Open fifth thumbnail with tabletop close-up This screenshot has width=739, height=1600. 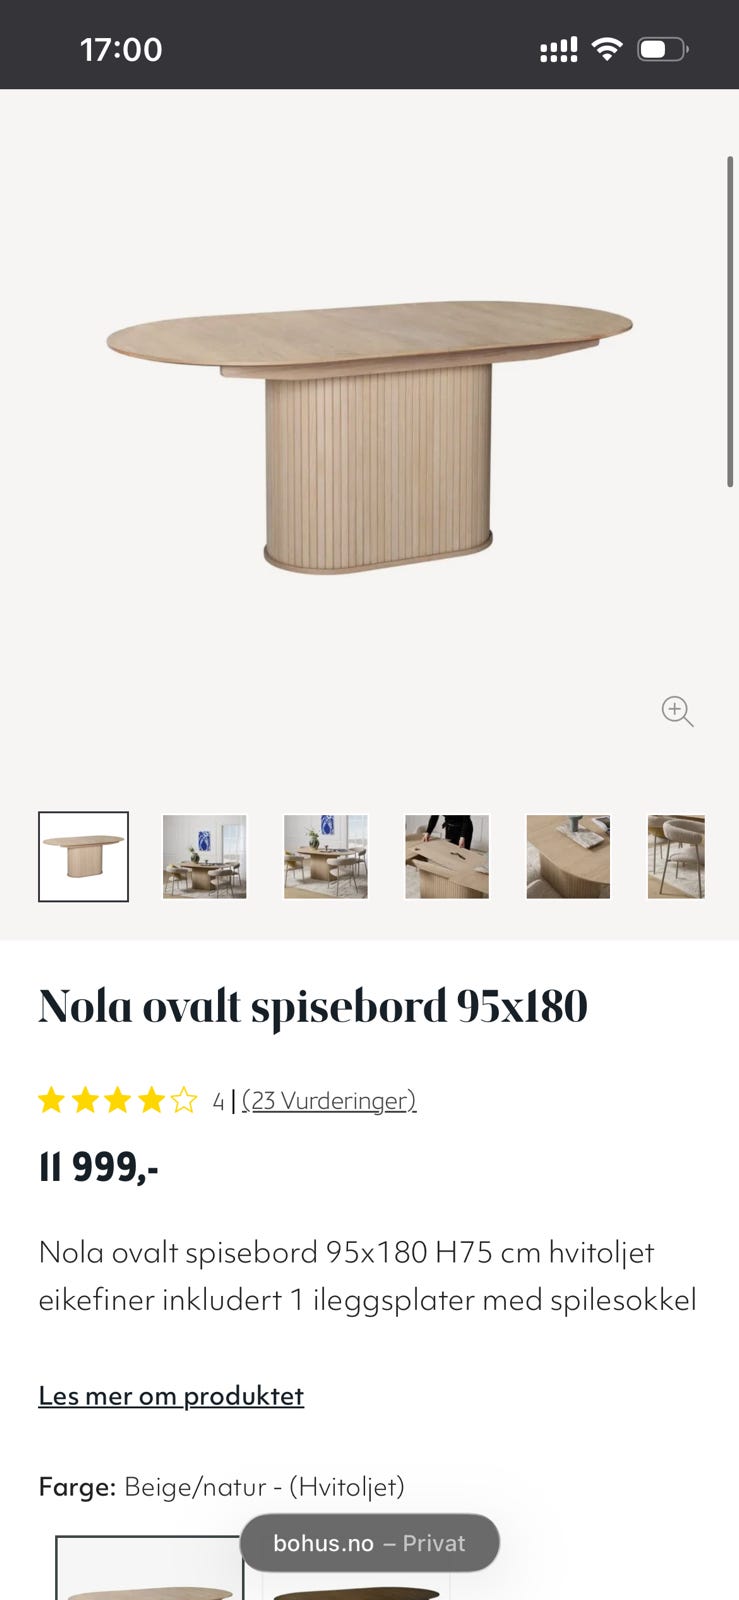[x=568, y=857]
